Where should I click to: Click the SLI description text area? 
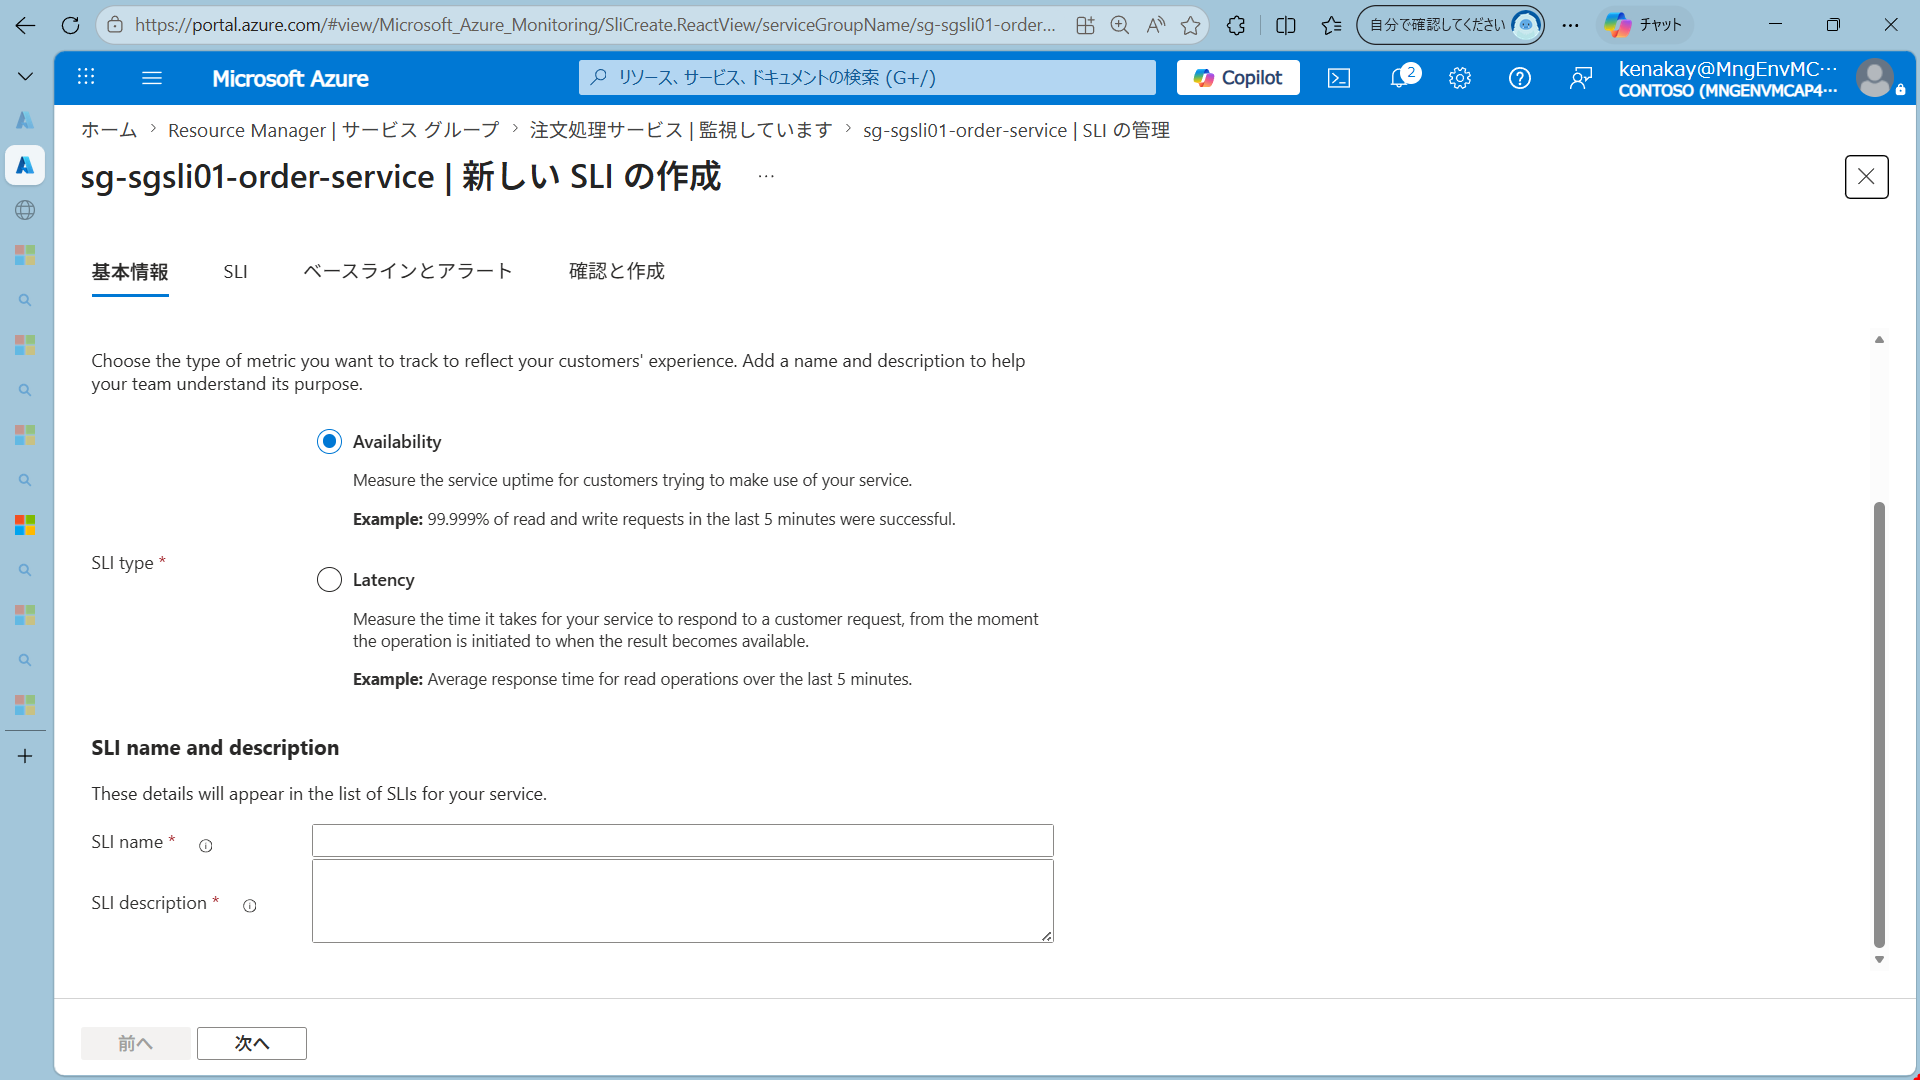(683, 901)
